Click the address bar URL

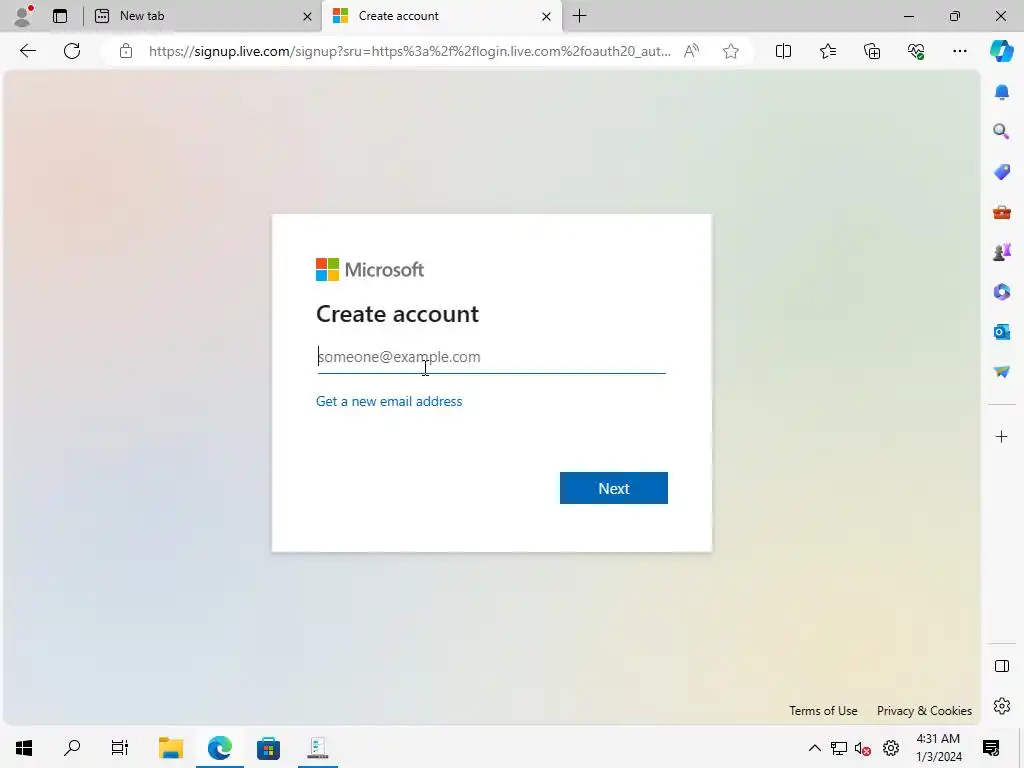(x=409, y=51)
